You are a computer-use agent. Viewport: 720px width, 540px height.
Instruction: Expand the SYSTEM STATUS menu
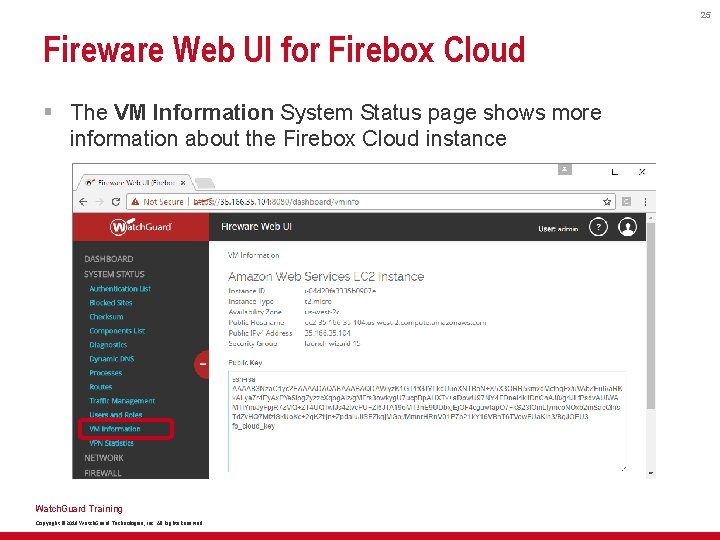coord(114,274)
